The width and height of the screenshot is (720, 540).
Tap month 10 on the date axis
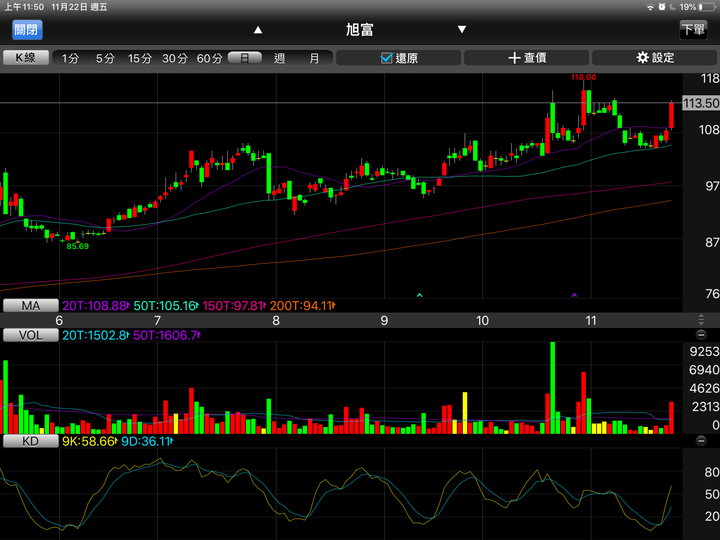(x=482, y=321)
